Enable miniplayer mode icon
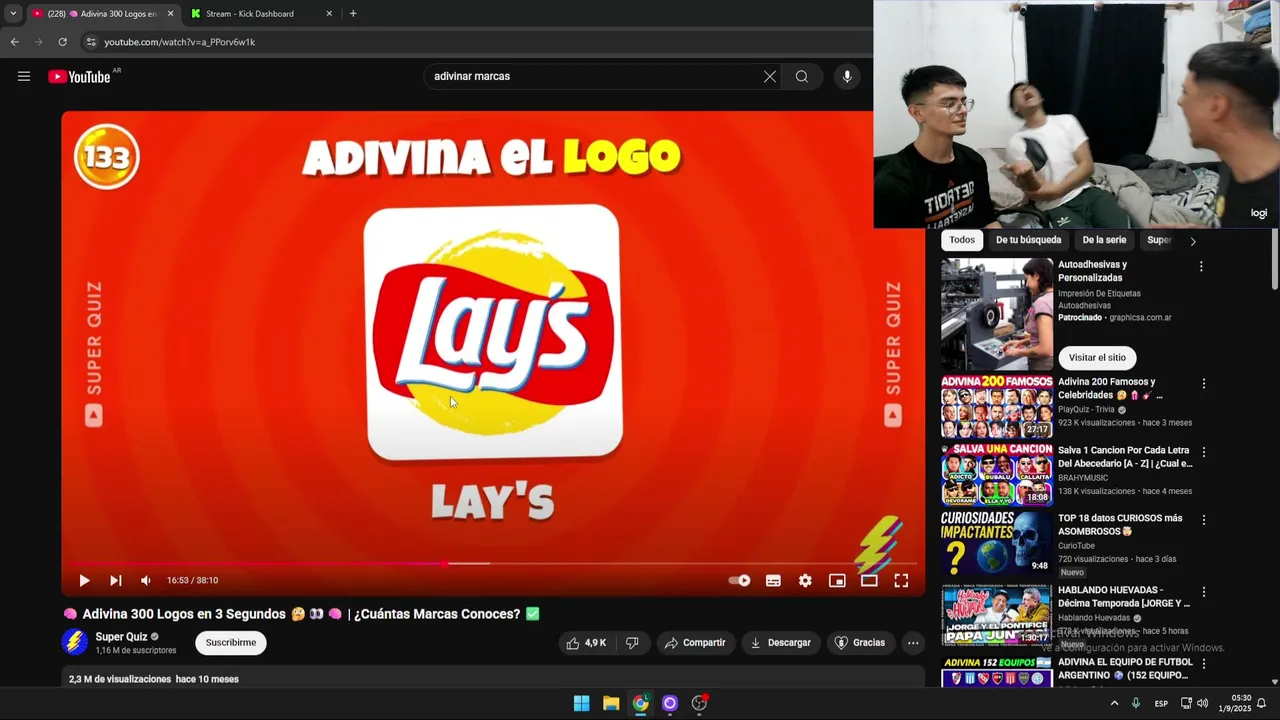 click(837, 580)
